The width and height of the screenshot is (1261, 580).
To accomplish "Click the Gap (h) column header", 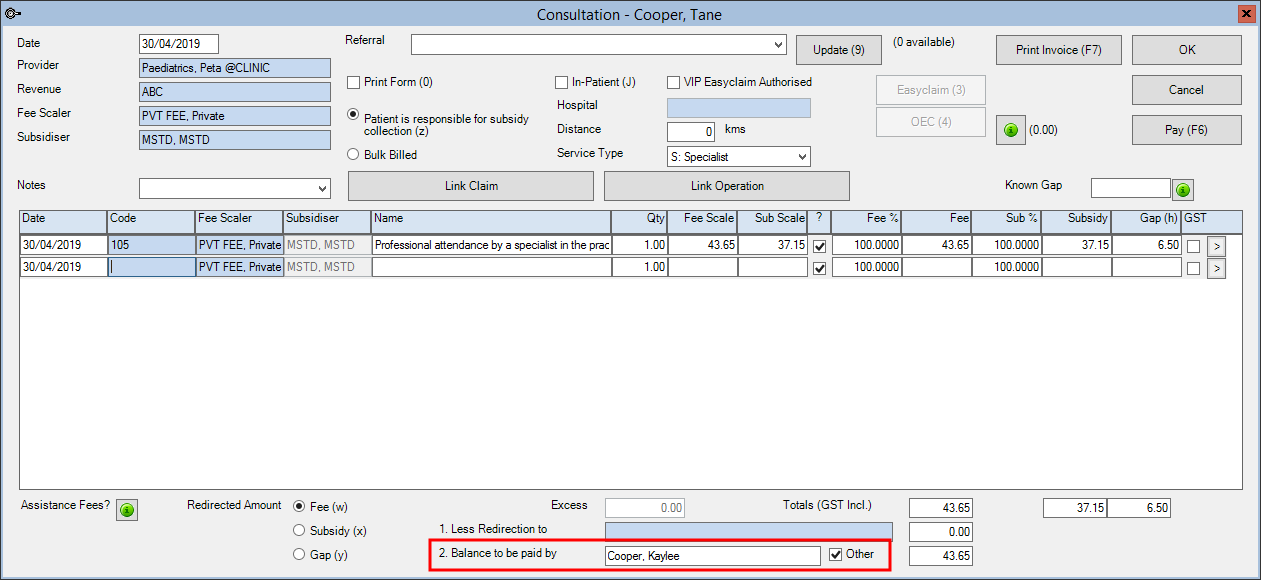I will (x=1146, y=220).
